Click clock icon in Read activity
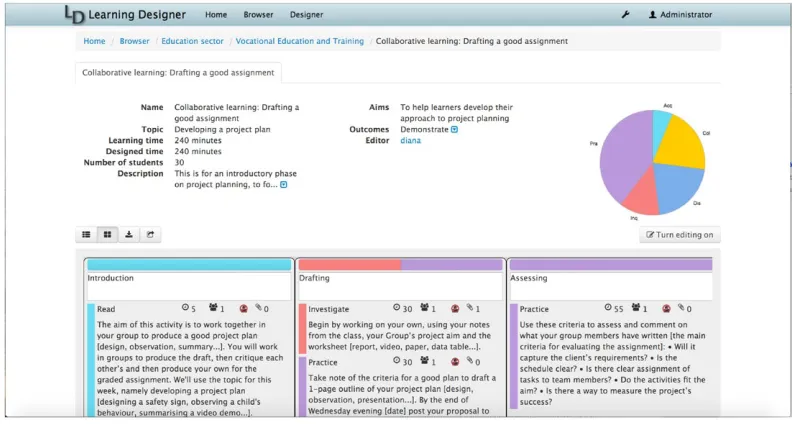The height and width of the screenshot is (424, 792). [185, 308]
